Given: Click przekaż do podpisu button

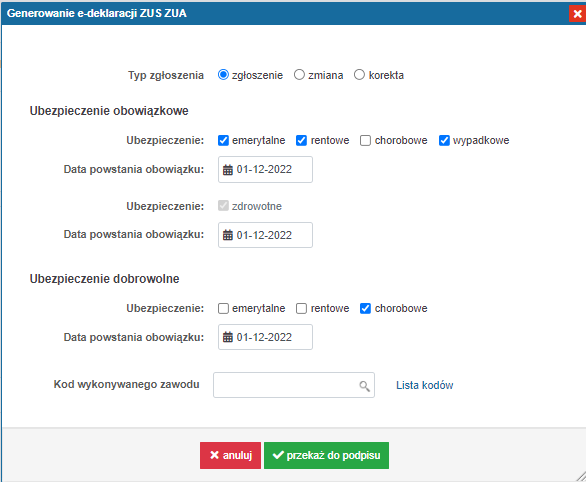Looking at the screenshot, I should (x=326, y=455).
